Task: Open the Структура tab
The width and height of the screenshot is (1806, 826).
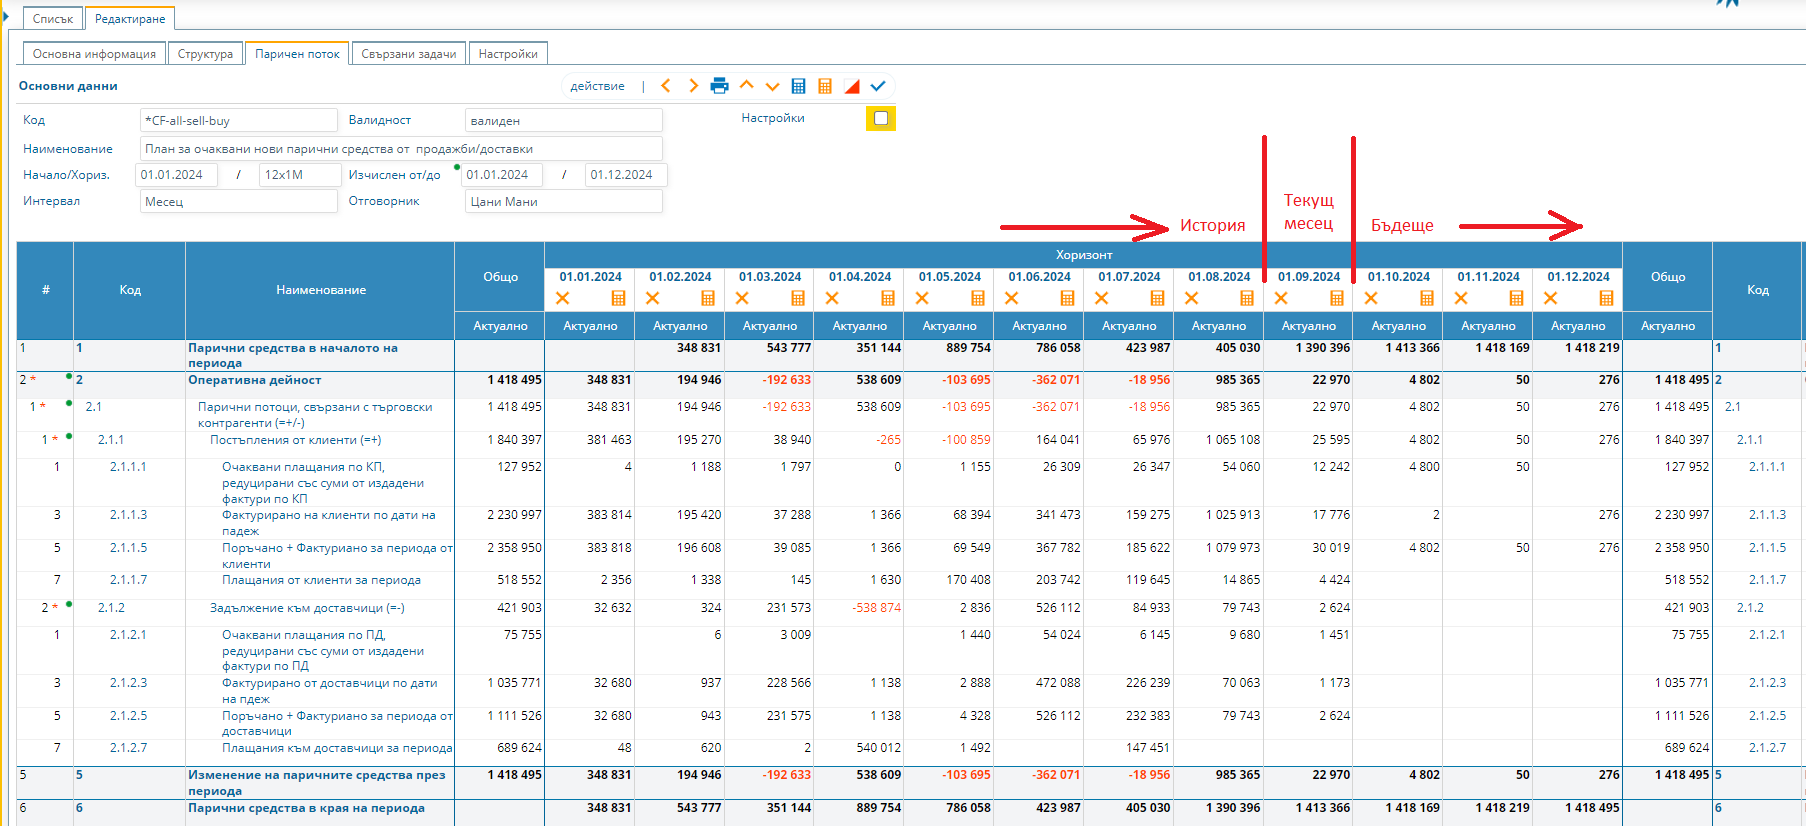Action: click(x=205, y=54)
